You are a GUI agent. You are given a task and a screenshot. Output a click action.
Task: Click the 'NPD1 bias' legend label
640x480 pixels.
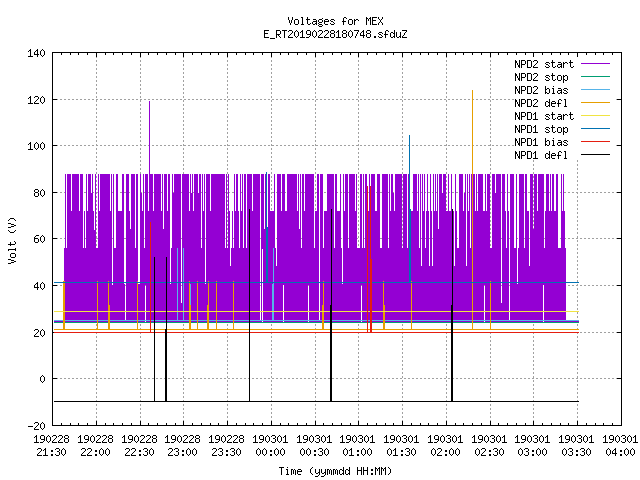(x=541, y=142)
